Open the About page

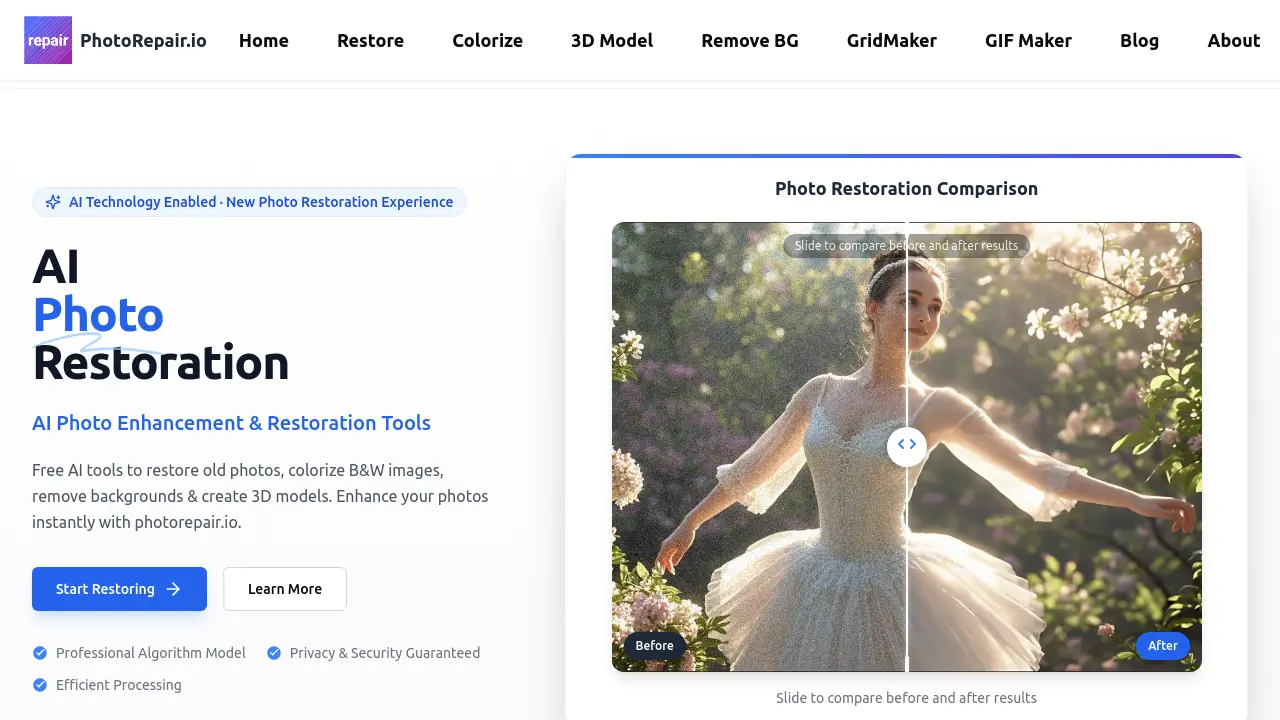tap(1233, 40)
